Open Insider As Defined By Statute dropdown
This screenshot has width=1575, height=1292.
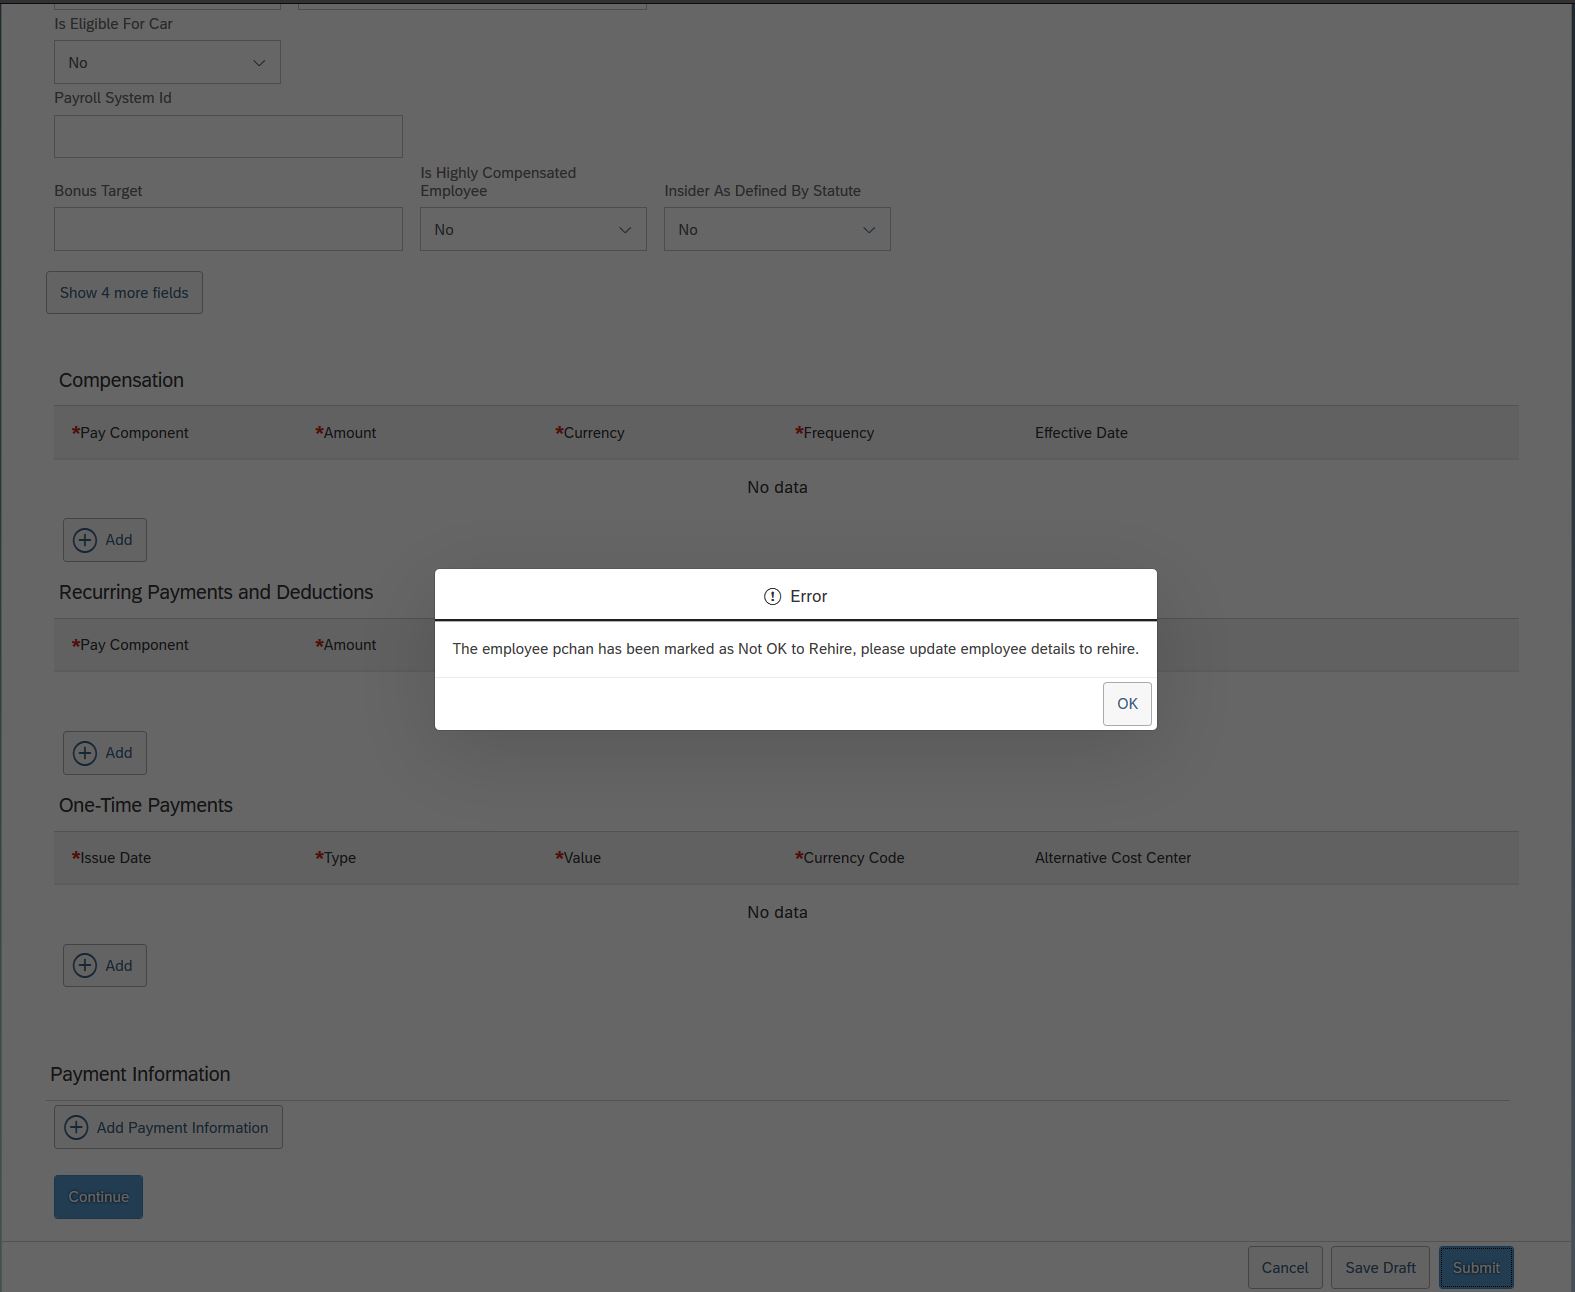coord(777,229)
